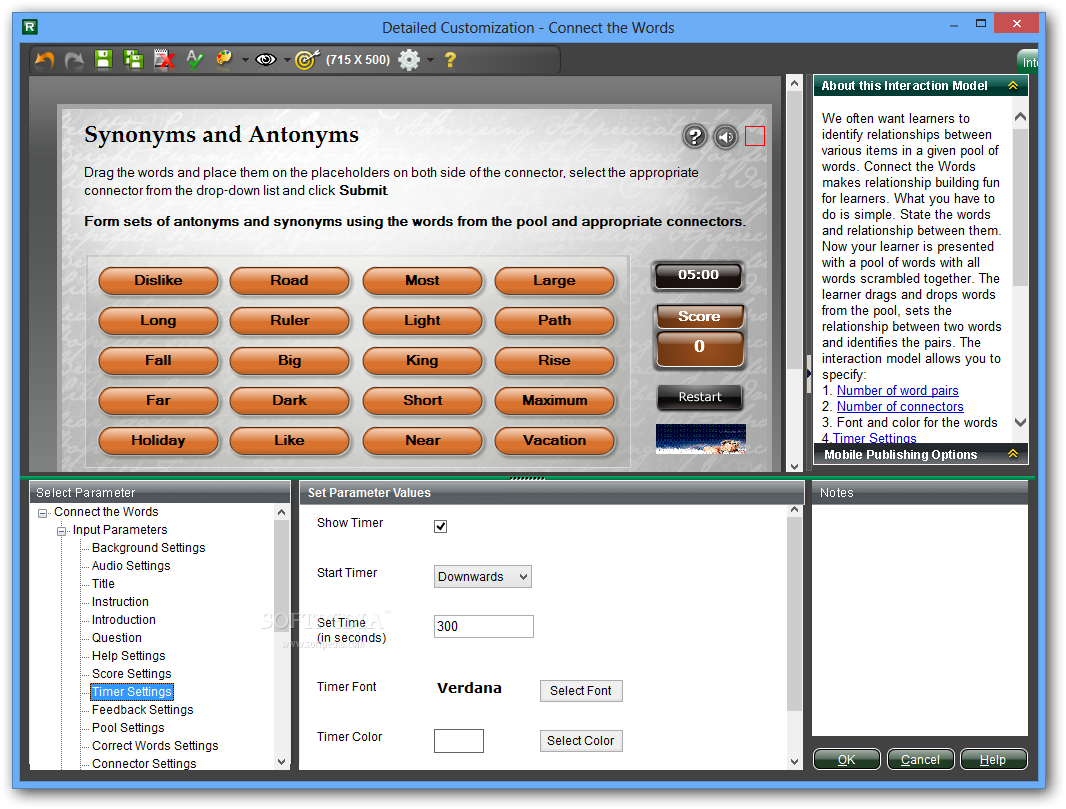Select Instruction in parameter tree
The height and width of the screenshot is (809, 1066).
pyautogui.click(x=120, y=602)
